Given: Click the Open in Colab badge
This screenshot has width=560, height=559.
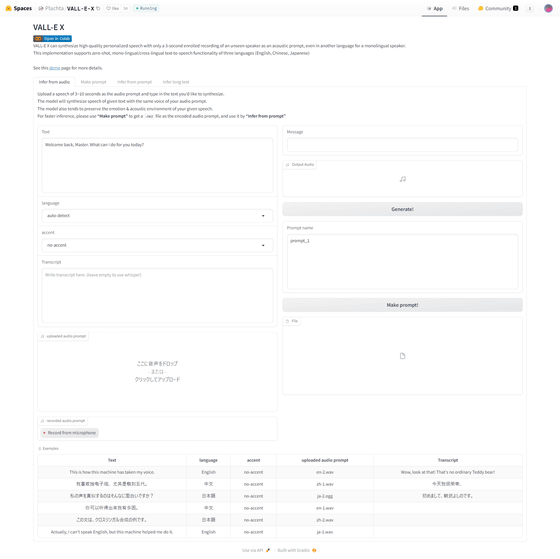Looking at the screenshot, I should (52, 39).
